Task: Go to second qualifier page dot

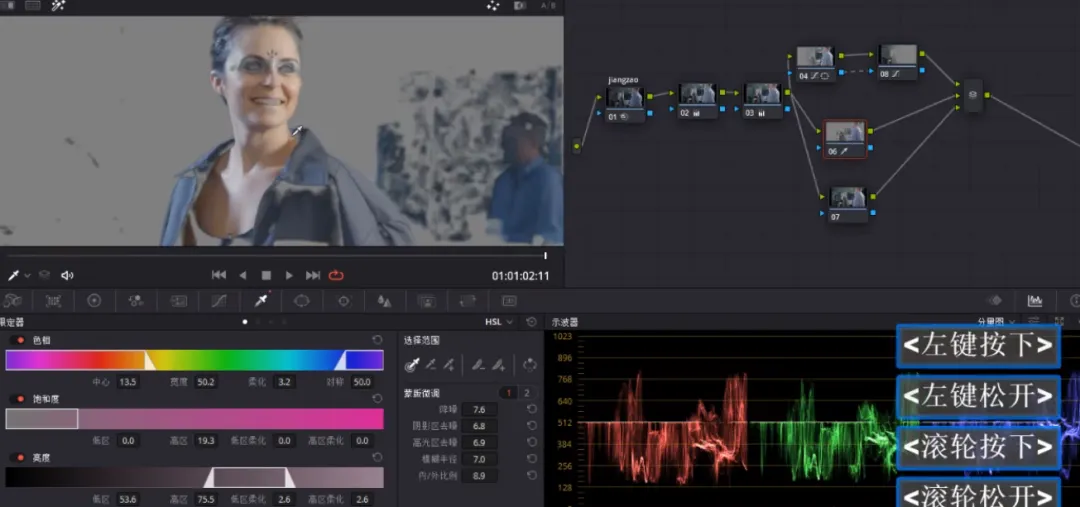Action: [258, 322]
